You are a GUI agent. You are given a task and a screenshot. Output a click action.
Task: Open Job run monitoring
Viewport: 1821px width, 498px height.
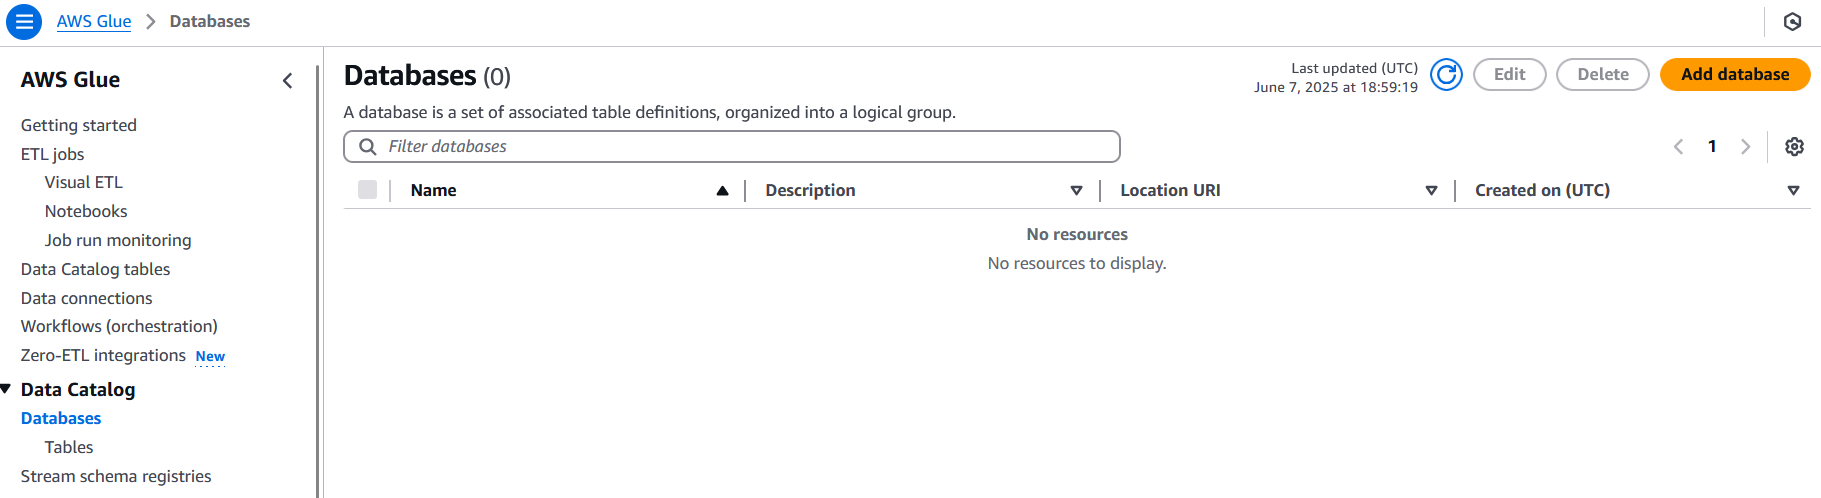pos(118,240)
